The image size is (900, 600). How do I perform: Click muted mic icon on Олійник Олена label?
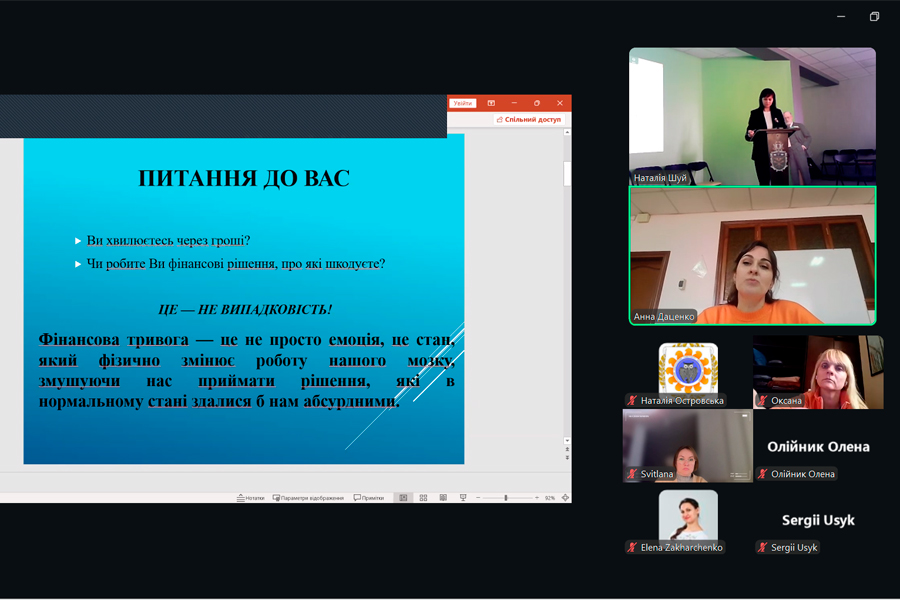(x=763, y=474)
